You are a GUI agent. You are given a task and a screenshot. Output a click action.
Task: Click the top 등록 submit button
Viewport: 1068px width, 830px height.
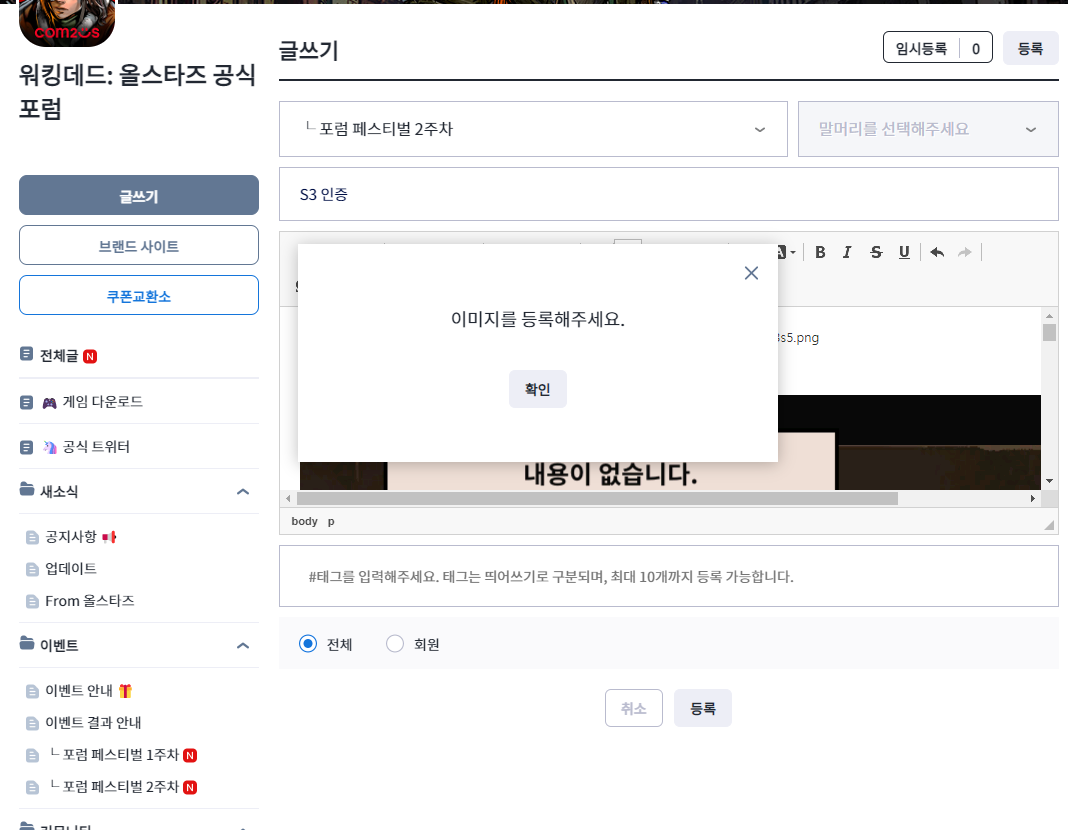(1031, 48)
